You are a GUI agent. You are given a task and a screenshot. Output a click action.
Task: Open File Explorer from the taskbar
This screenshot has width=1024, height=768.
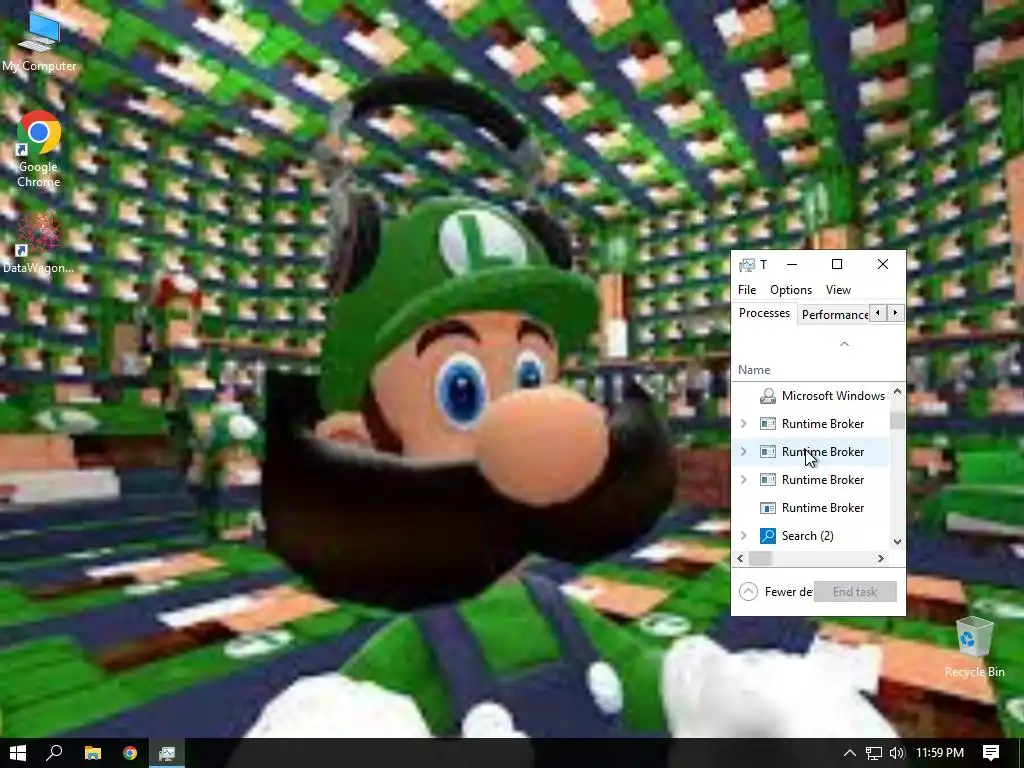click(93, 753)
